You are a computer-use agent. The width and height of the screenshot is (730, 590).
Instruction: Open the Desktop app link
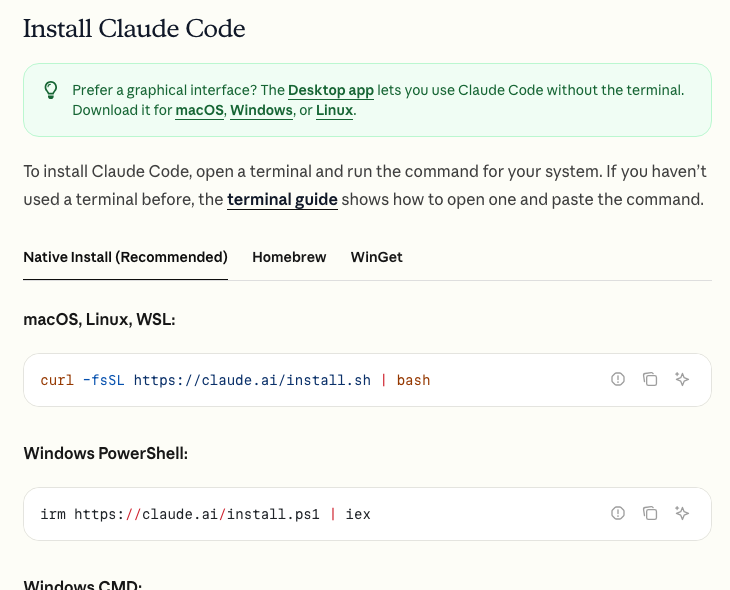tap(331, 90)
